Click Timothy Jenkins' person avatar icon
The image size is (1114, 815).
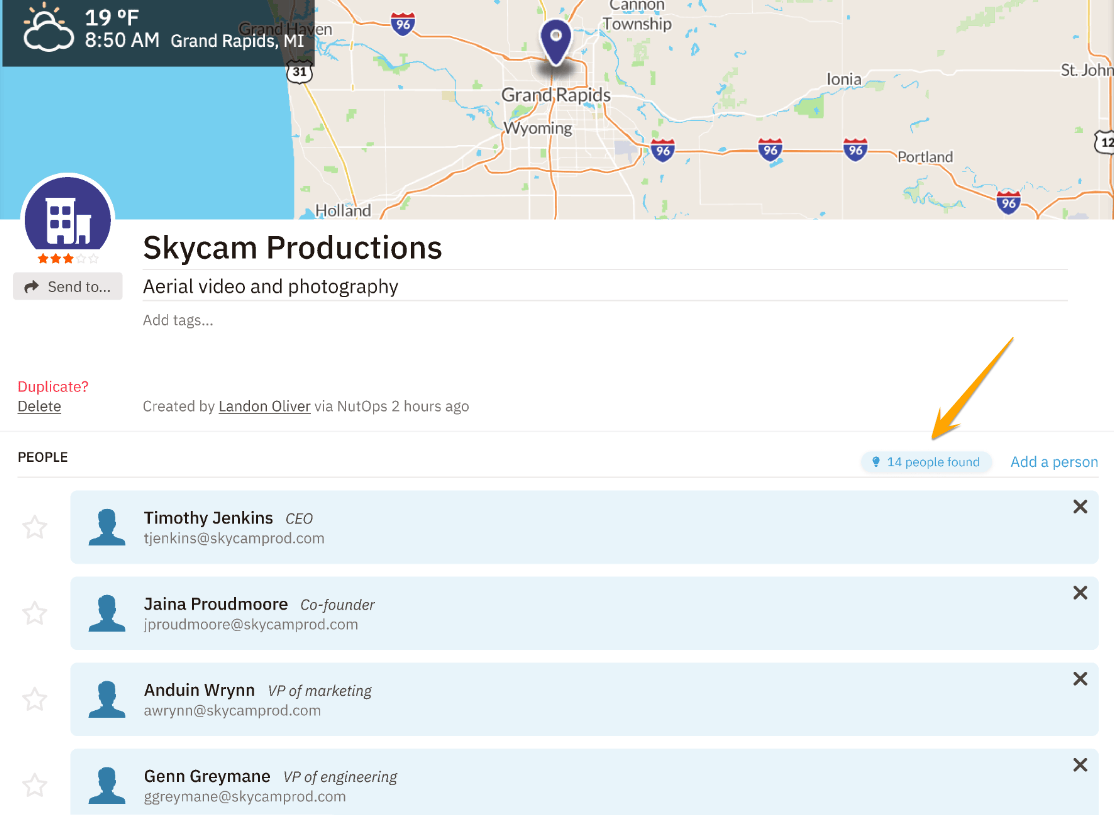pos(107,527)
